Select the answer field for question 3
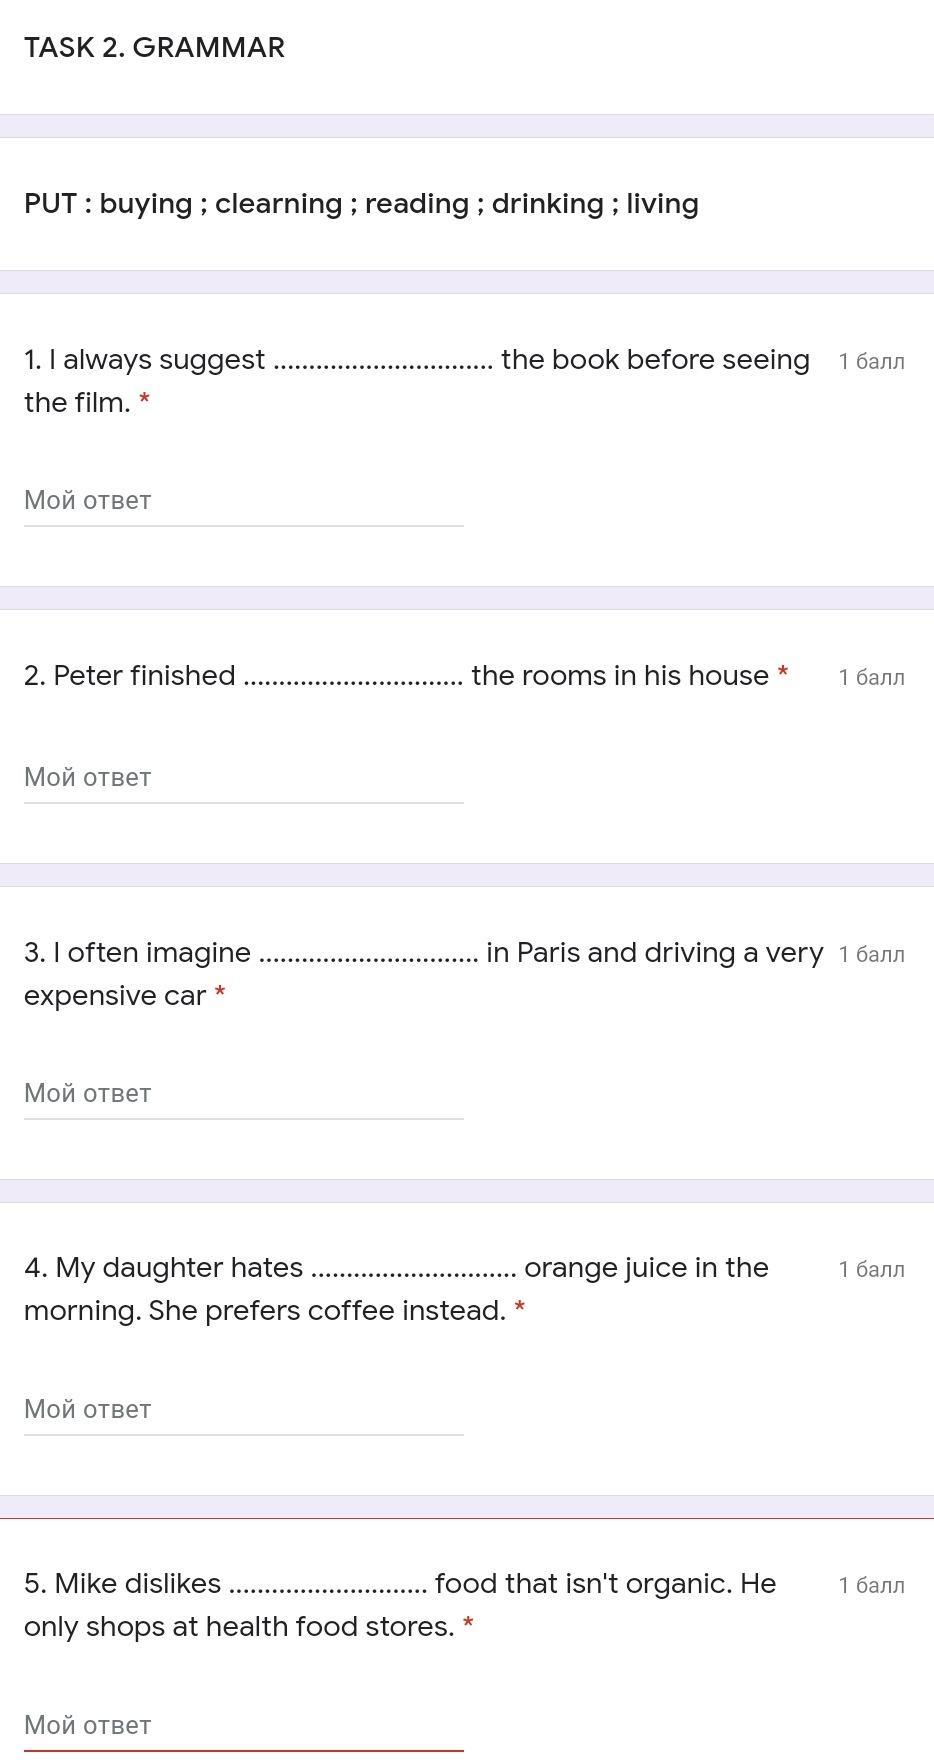934x1764 pixels. (243, 1094)
